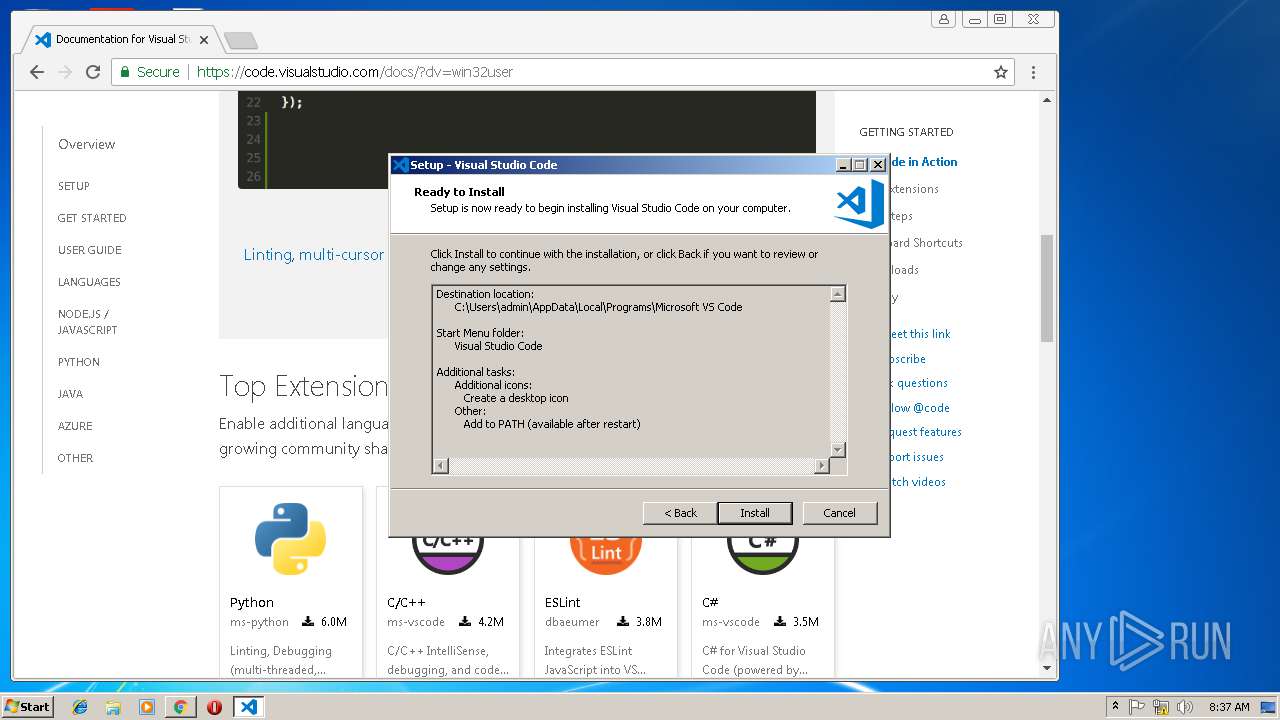Click ESLint download count icon 3.8M

tap(623, 622)
